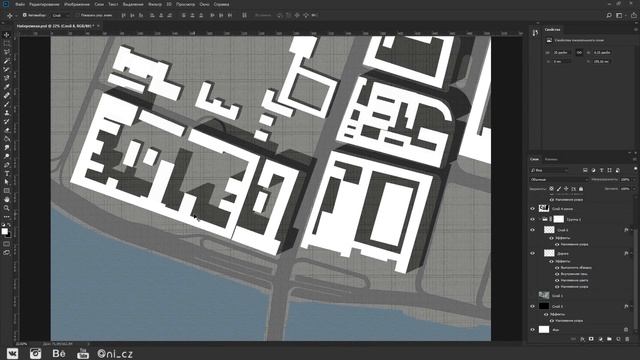Viewport: 640px width, 360px height.
Task: Select the Move tool in the toolbox
Action: [x=7, y=35]
